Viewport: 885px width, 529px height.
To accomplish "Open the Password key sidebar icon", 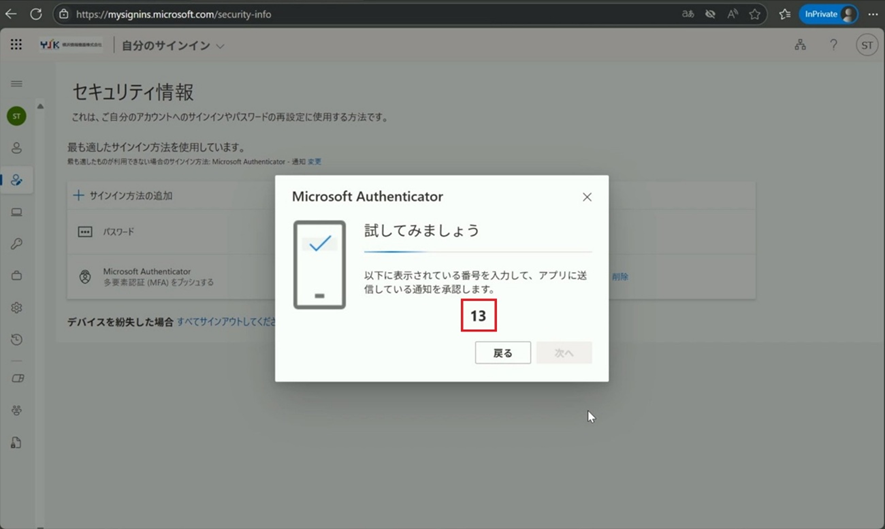I will [x=16, y=244].
